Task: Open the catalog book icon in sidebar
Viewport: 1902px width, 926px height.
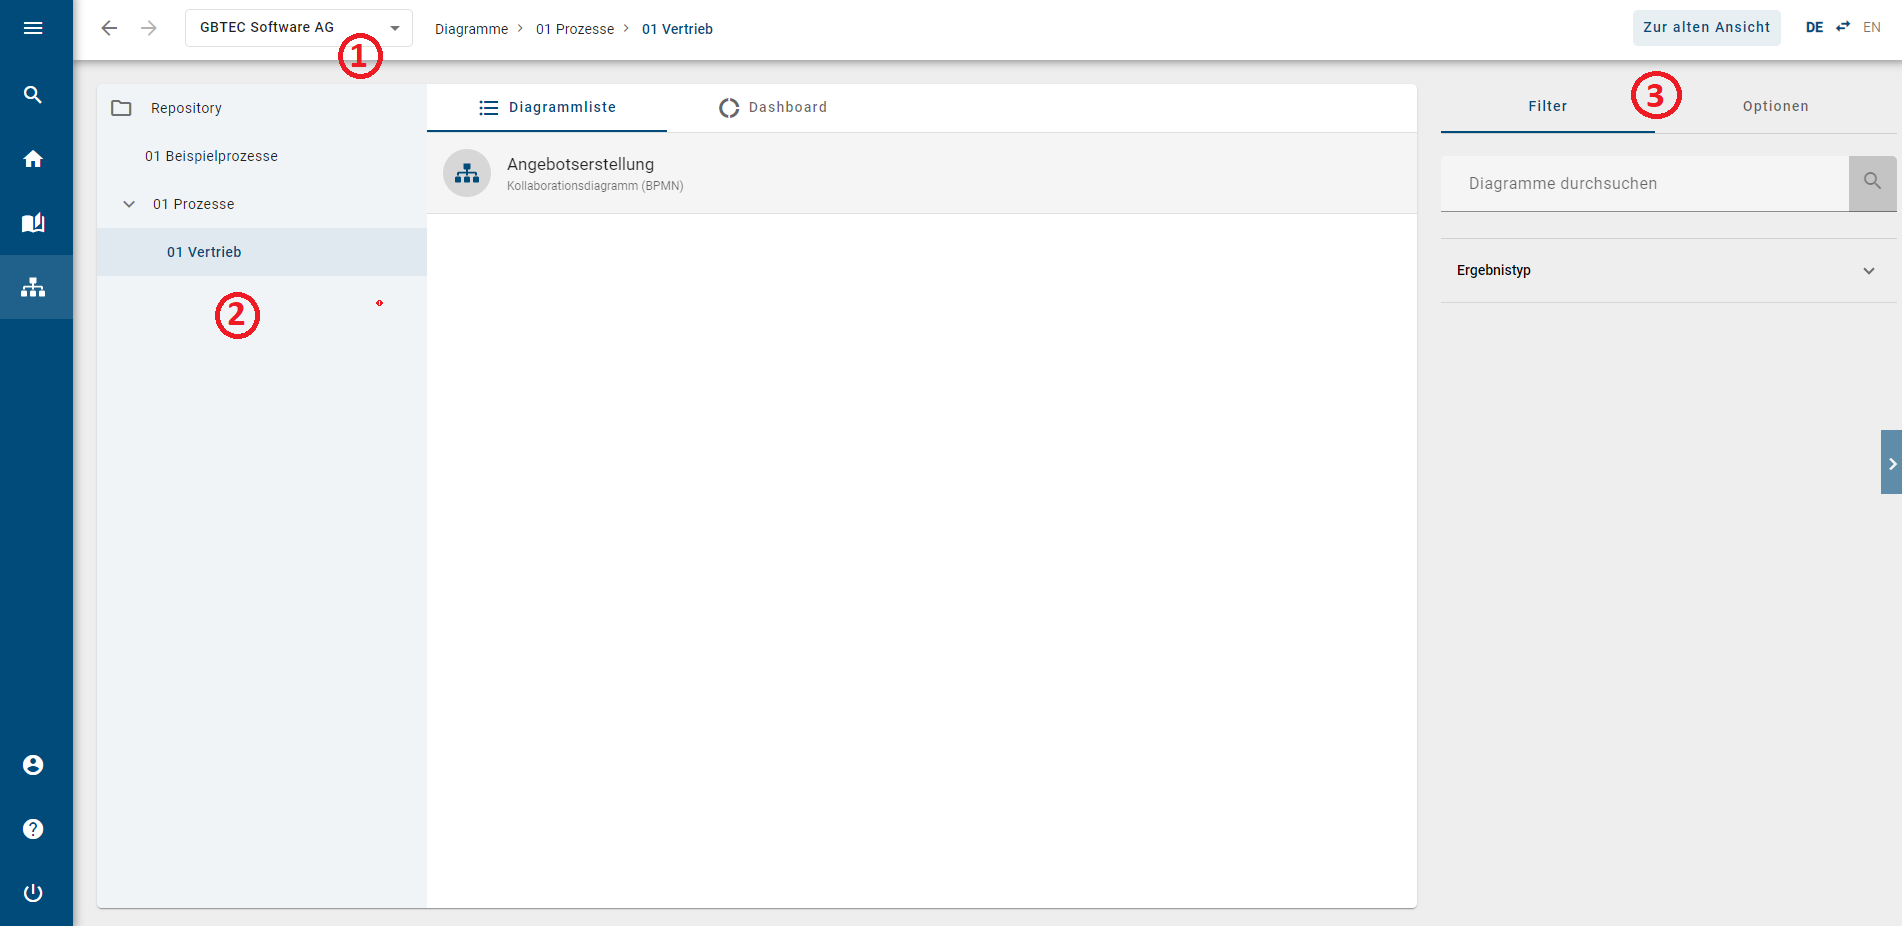Action: coord(33,223)
